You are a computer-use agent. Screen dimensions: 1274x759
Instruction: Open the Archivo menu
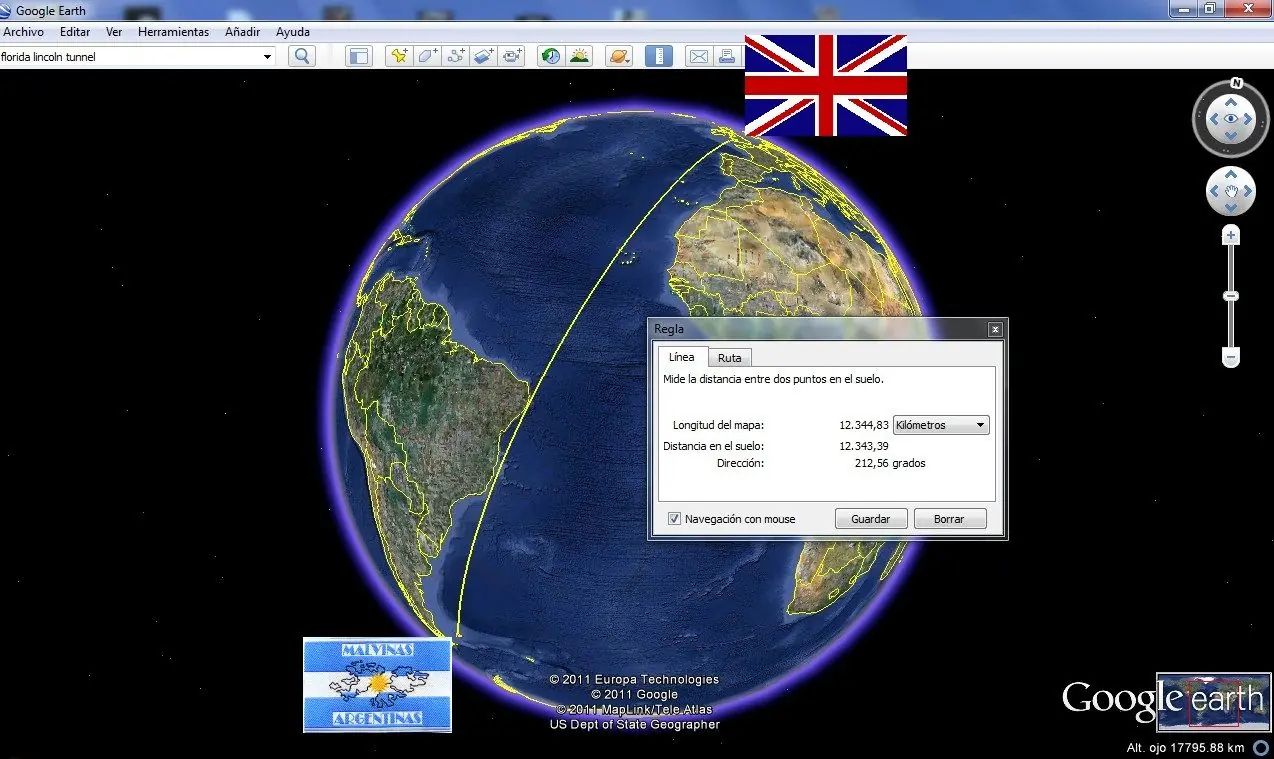23,32
